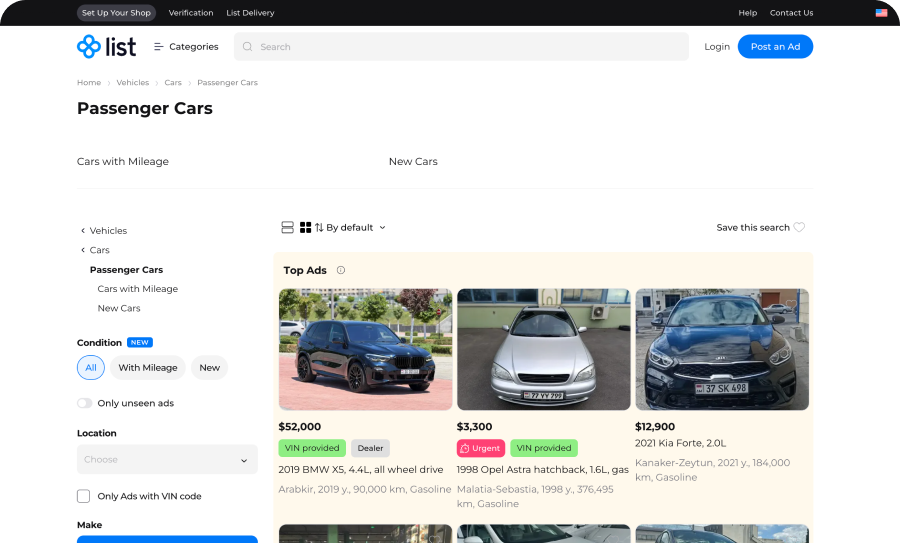Go to Home breadcrumb

point(89,83)
